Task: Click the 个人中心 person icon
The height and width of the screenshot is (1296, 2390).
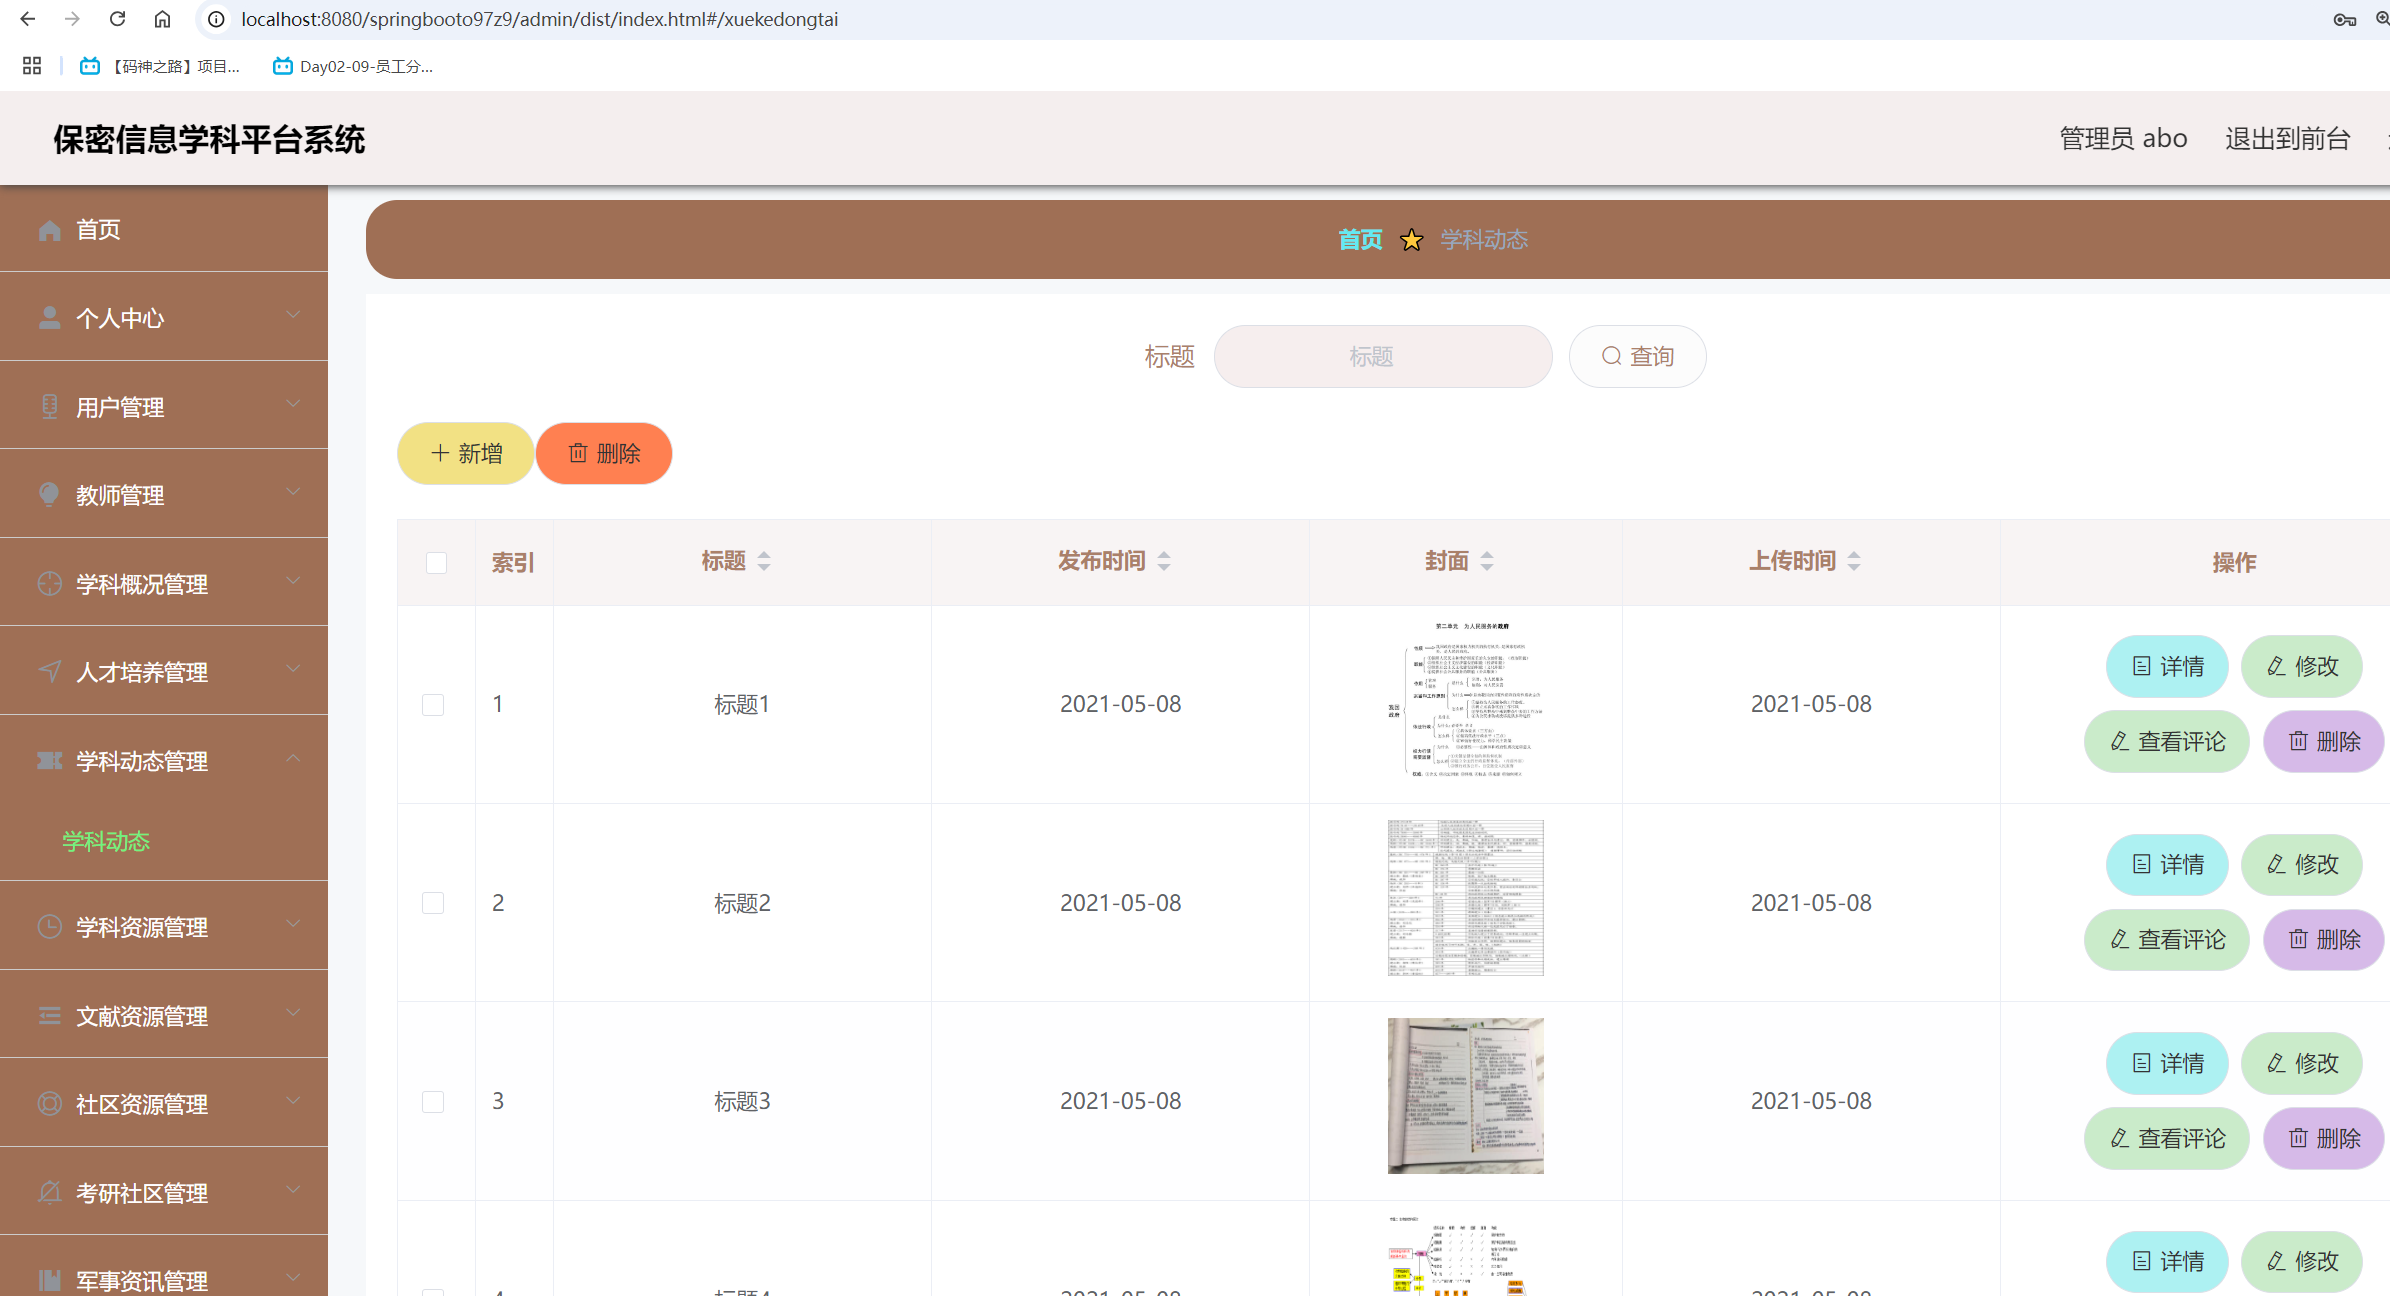Action: (49, 317)
